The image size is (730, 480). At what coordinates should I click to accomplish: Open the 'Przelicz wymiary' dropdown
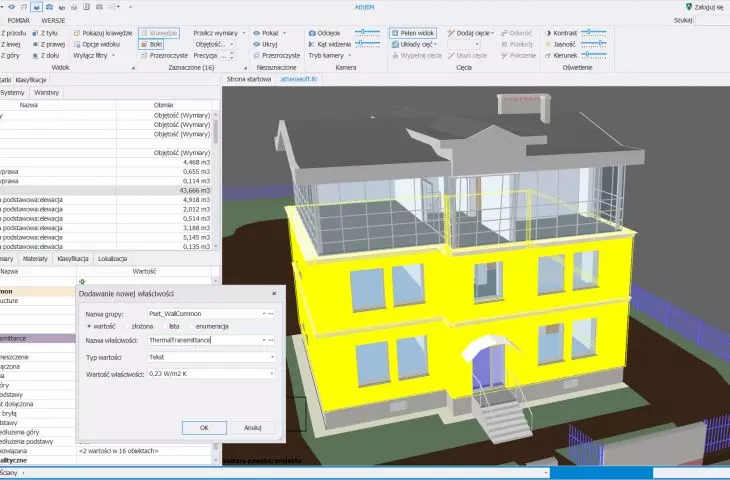[x=243, y=33]
